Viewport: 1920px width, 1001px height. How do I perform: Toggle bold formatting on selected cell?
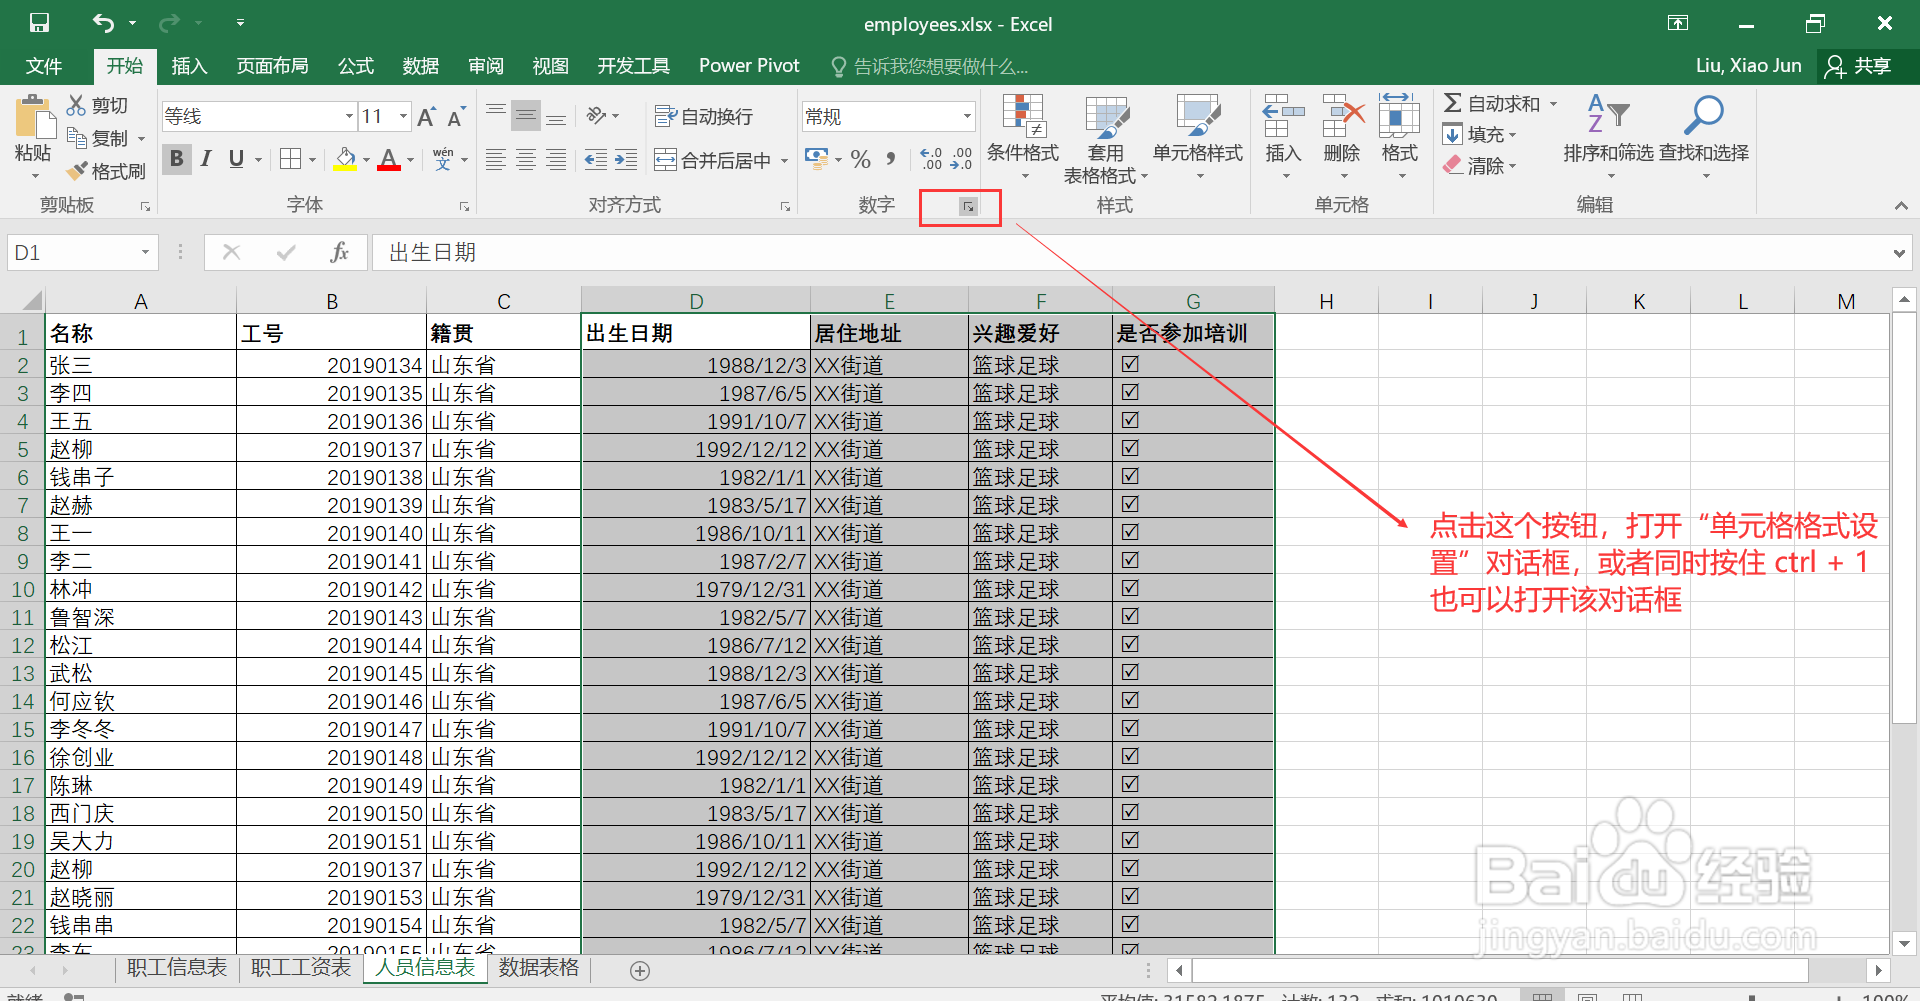click(x=176, y=158)
